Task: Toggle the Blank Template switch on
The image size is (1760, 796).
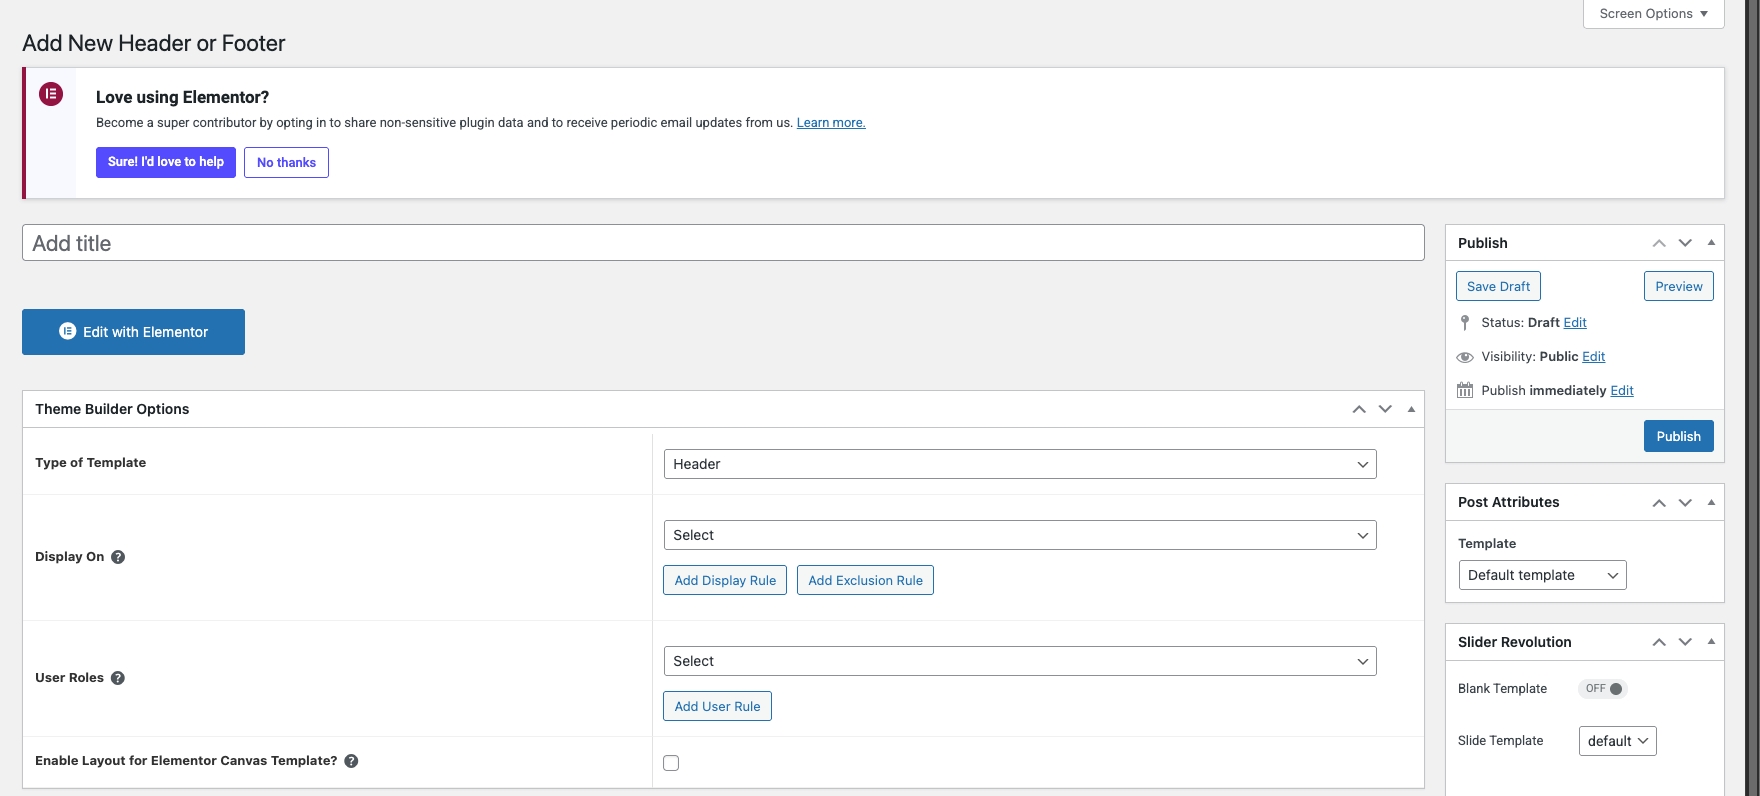Action: 1603,688
